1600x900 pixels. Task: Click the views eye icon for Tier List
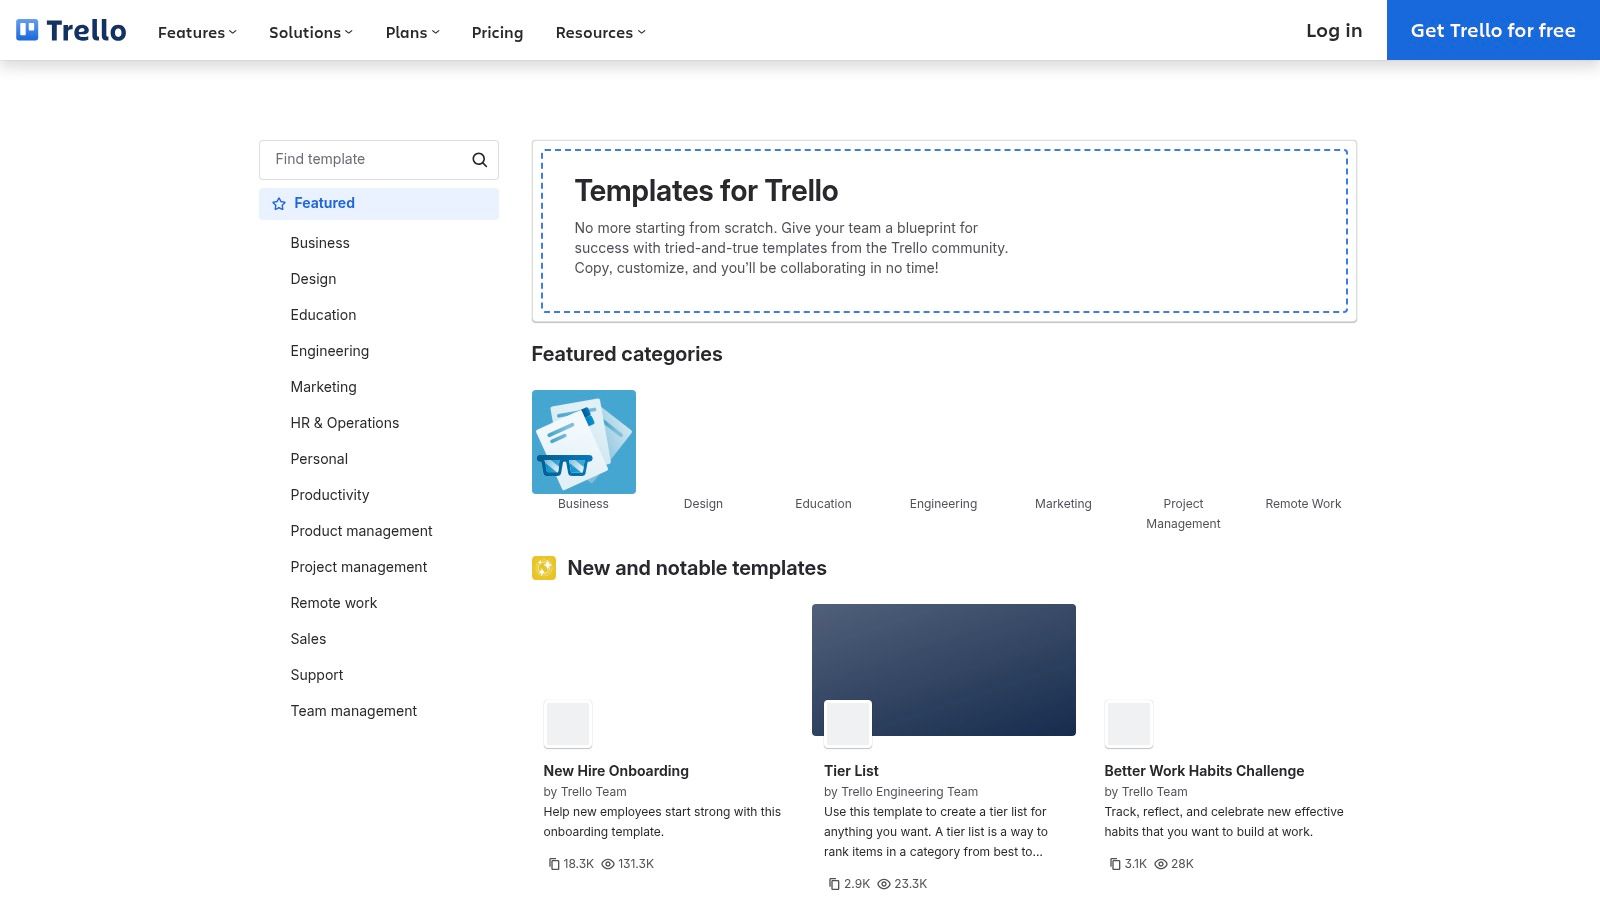(884, 884)
